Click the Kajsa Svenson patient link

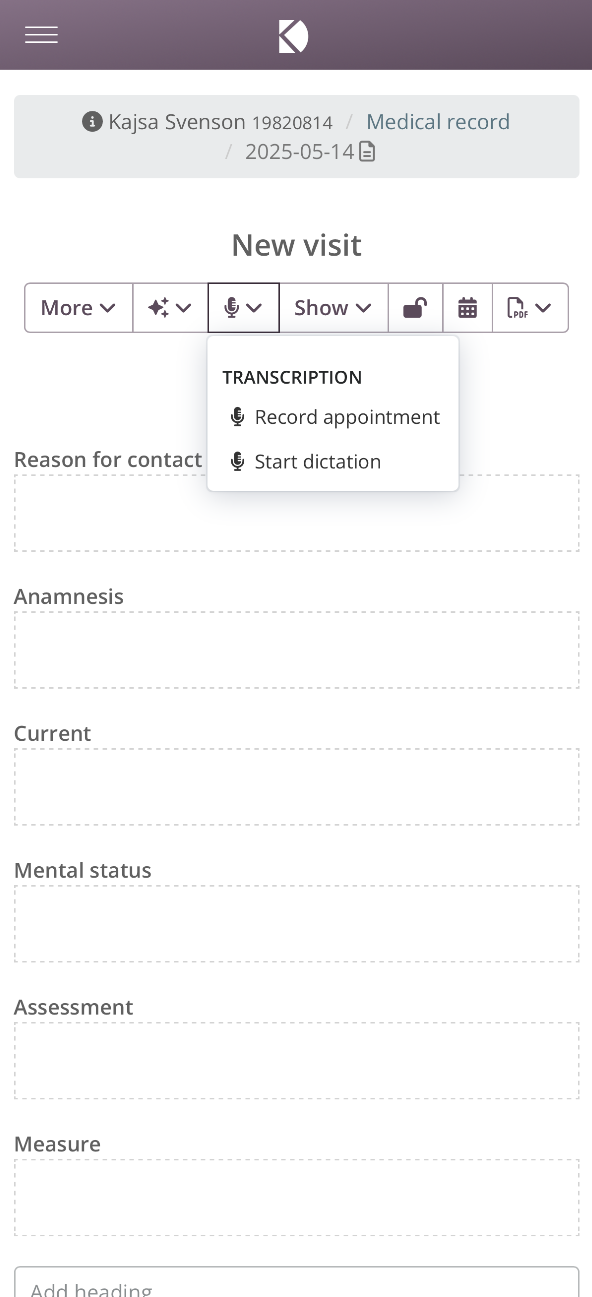pos(177,122)
